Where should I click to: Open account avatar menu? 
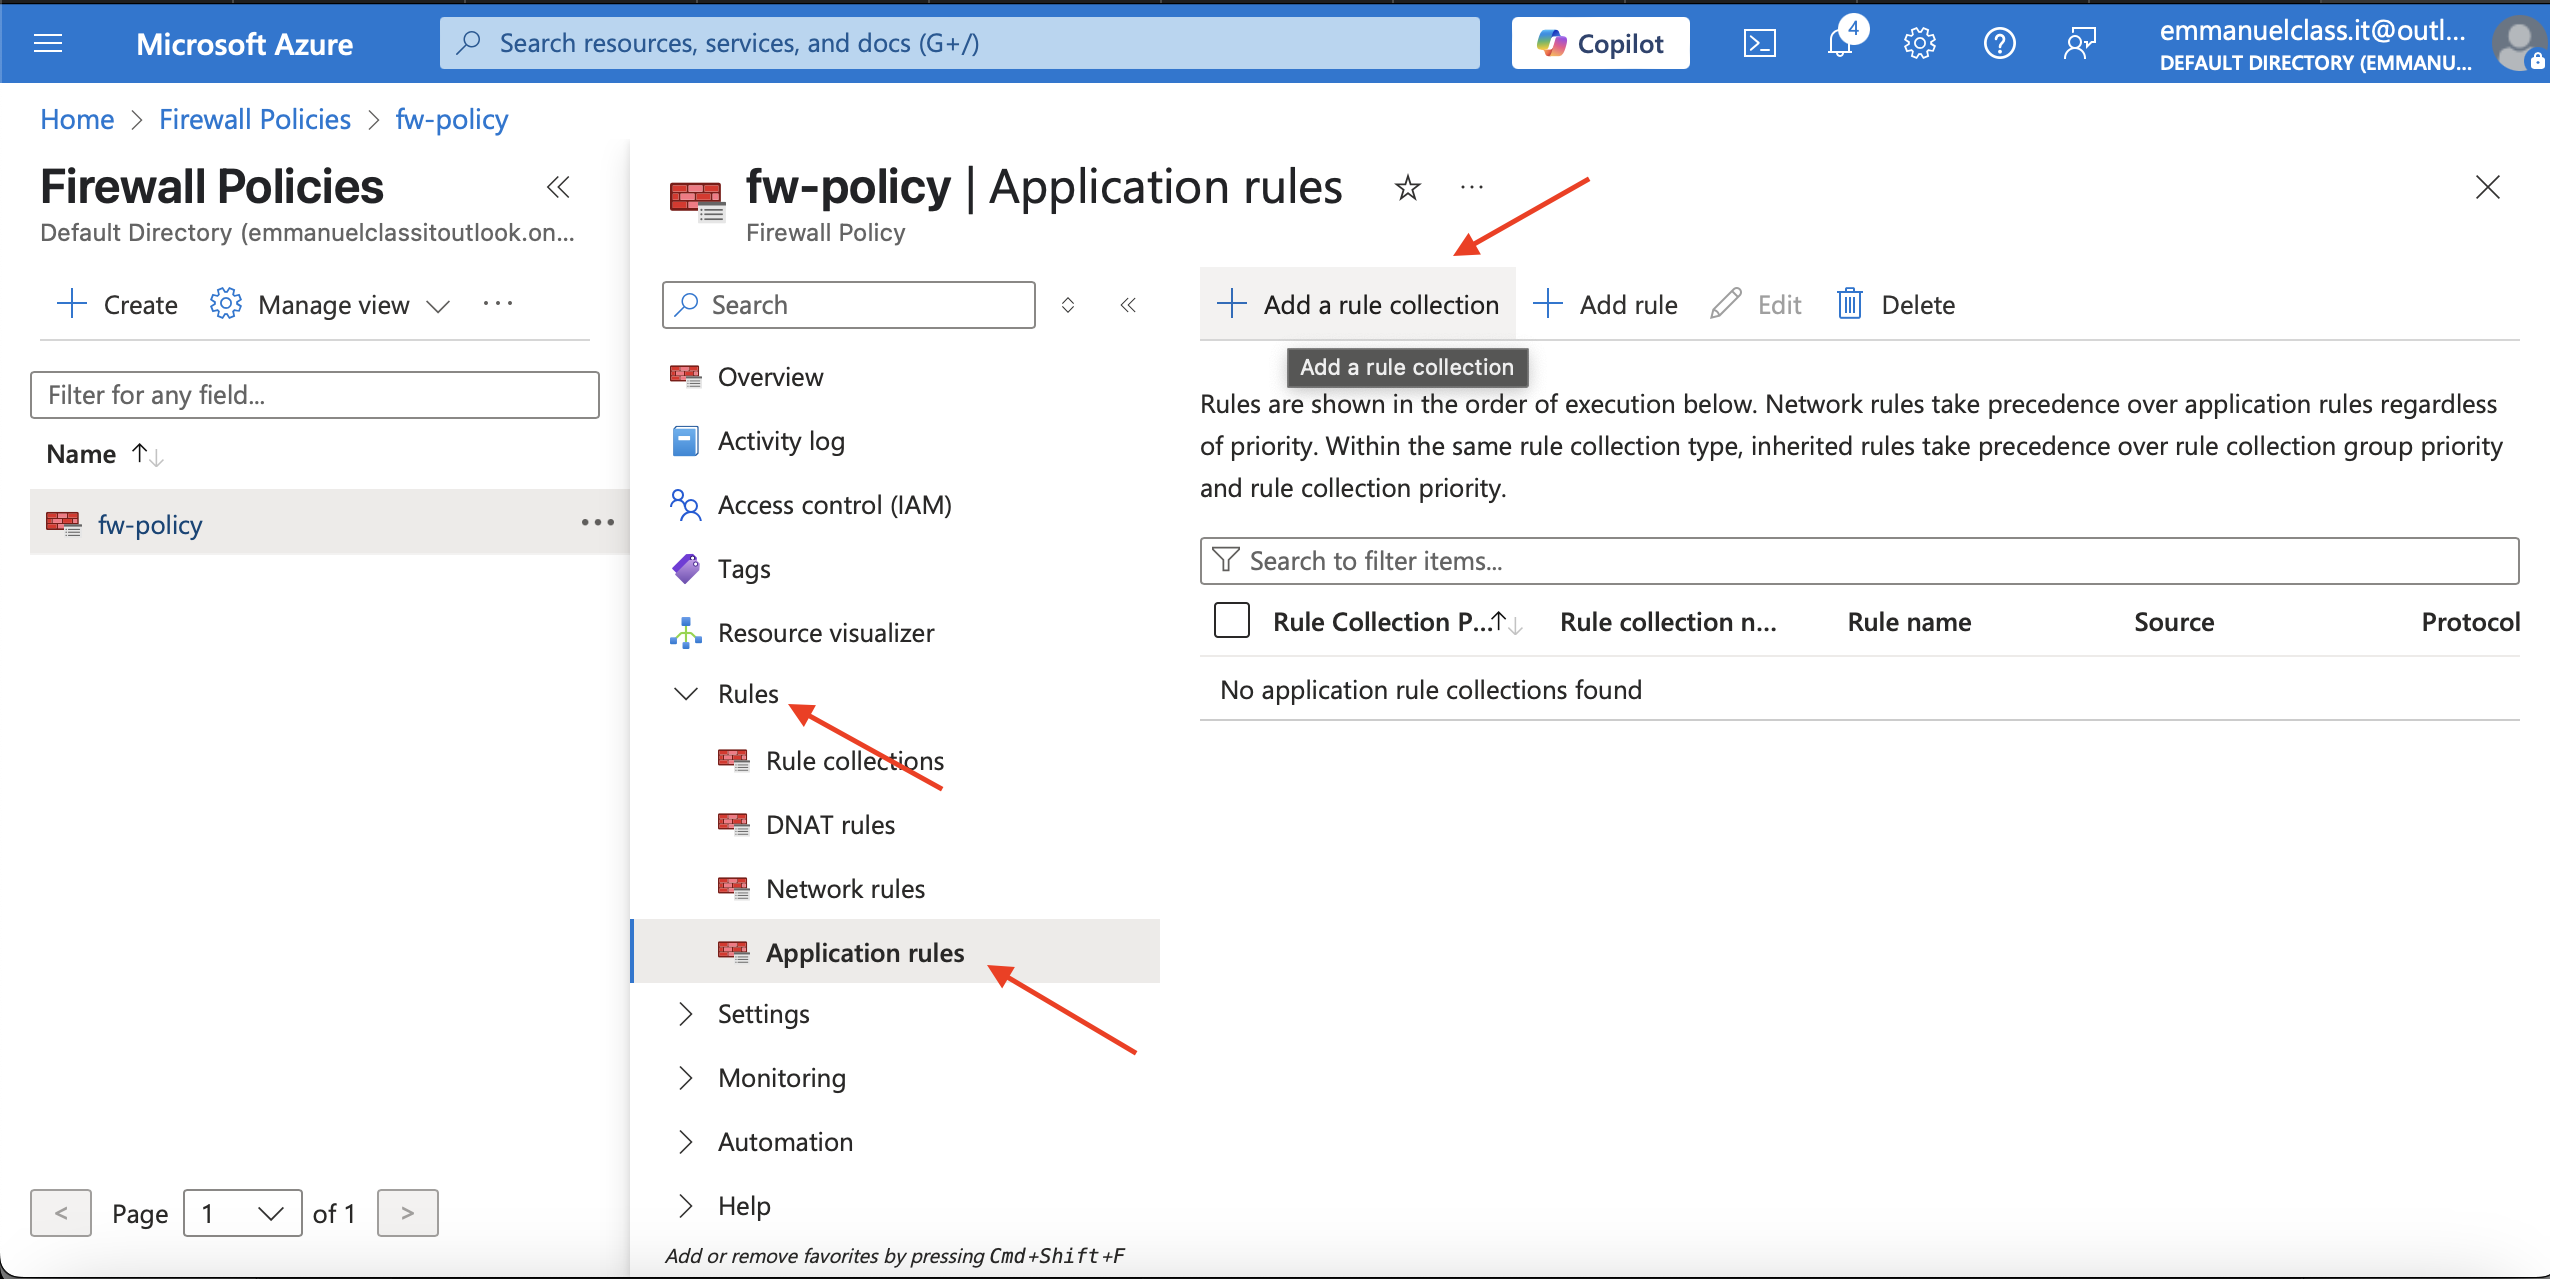(x=2518, y=45)
